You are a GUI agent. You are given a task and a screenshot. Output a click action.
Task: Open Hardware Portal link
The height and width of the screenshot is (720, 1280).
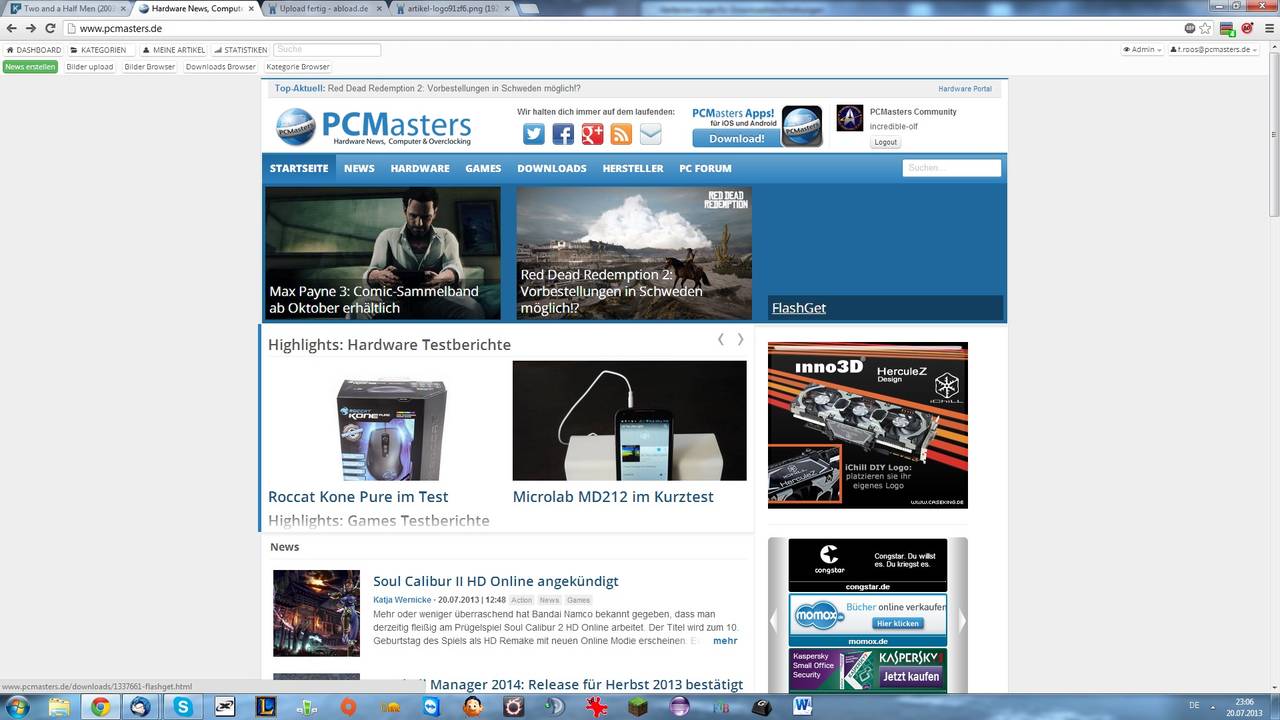coord(965,89)
